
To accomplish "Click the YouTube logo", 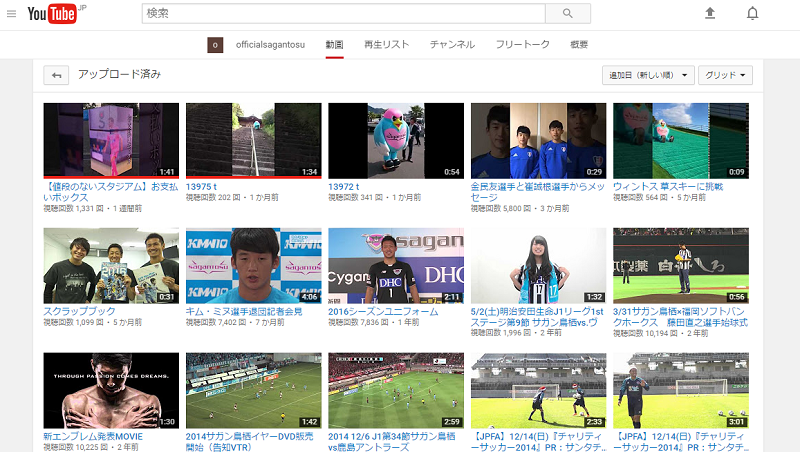I will tap(56, 14).
